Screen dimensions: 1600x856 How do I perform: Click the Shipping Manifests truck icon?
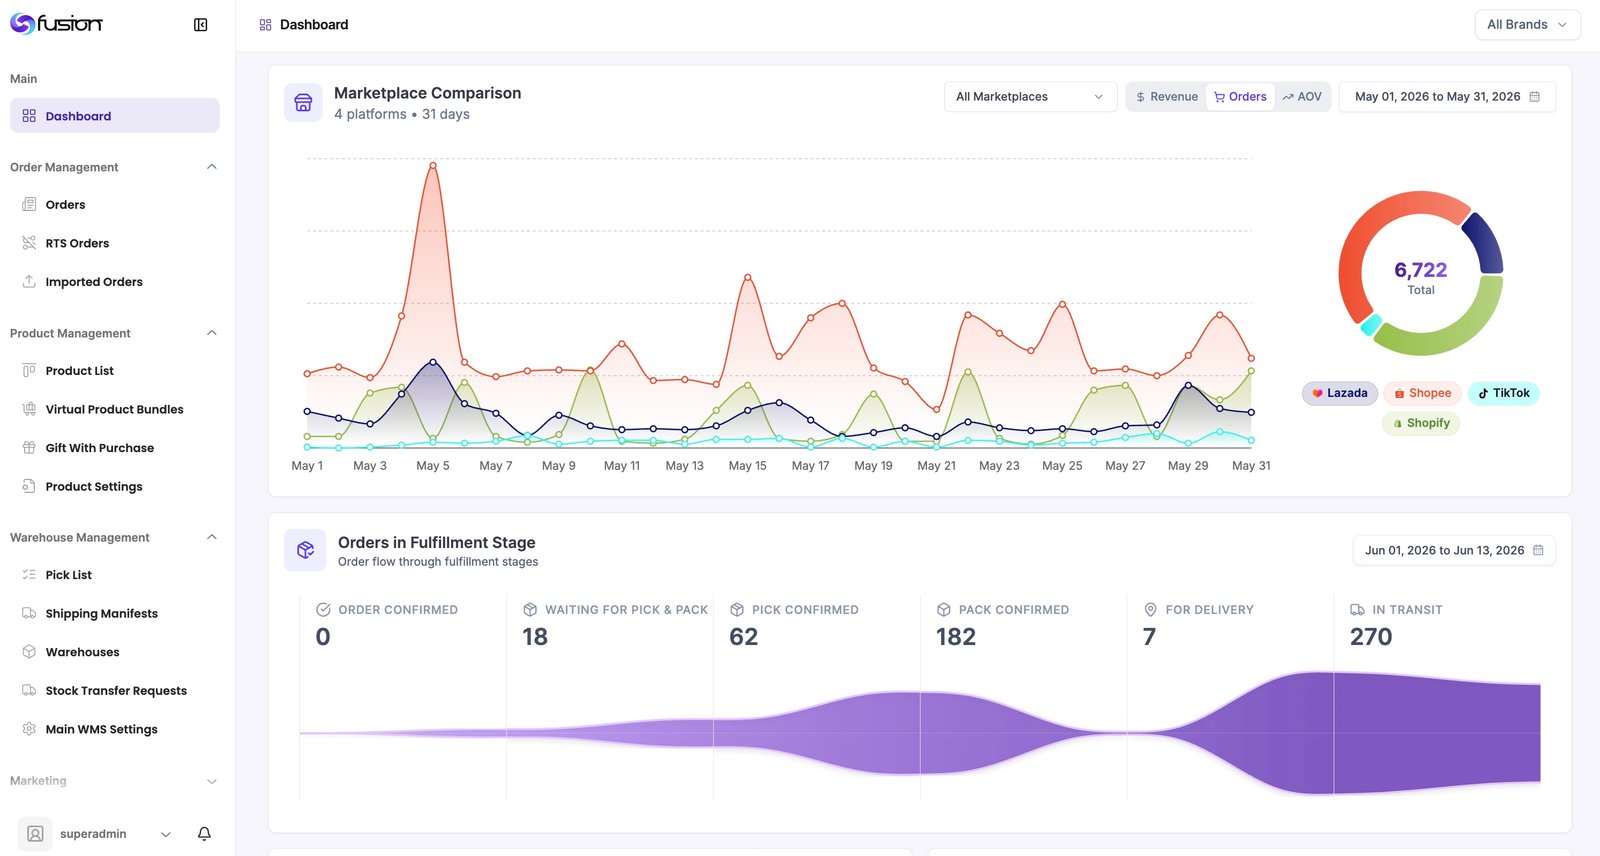[x=29, y=613]
